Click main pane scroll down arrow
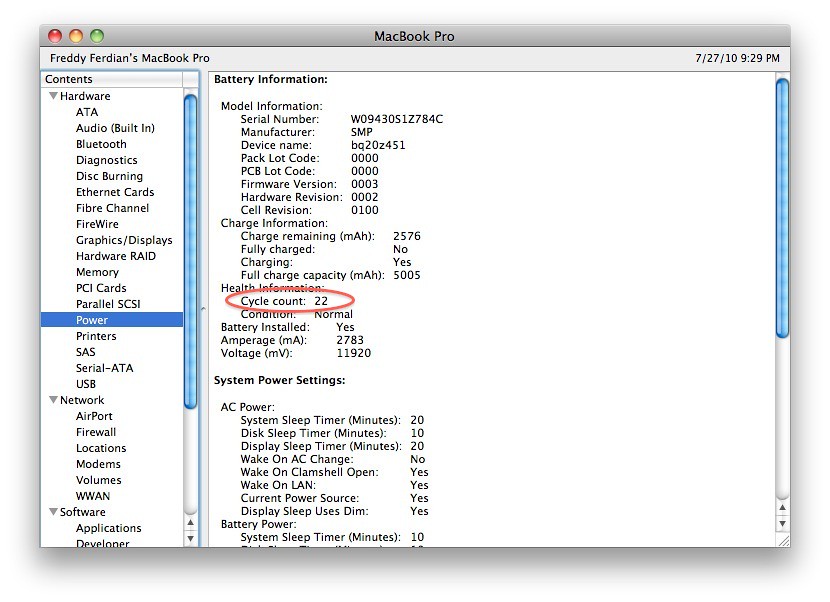Screen dimensions: 830x602 pos(782,524)
